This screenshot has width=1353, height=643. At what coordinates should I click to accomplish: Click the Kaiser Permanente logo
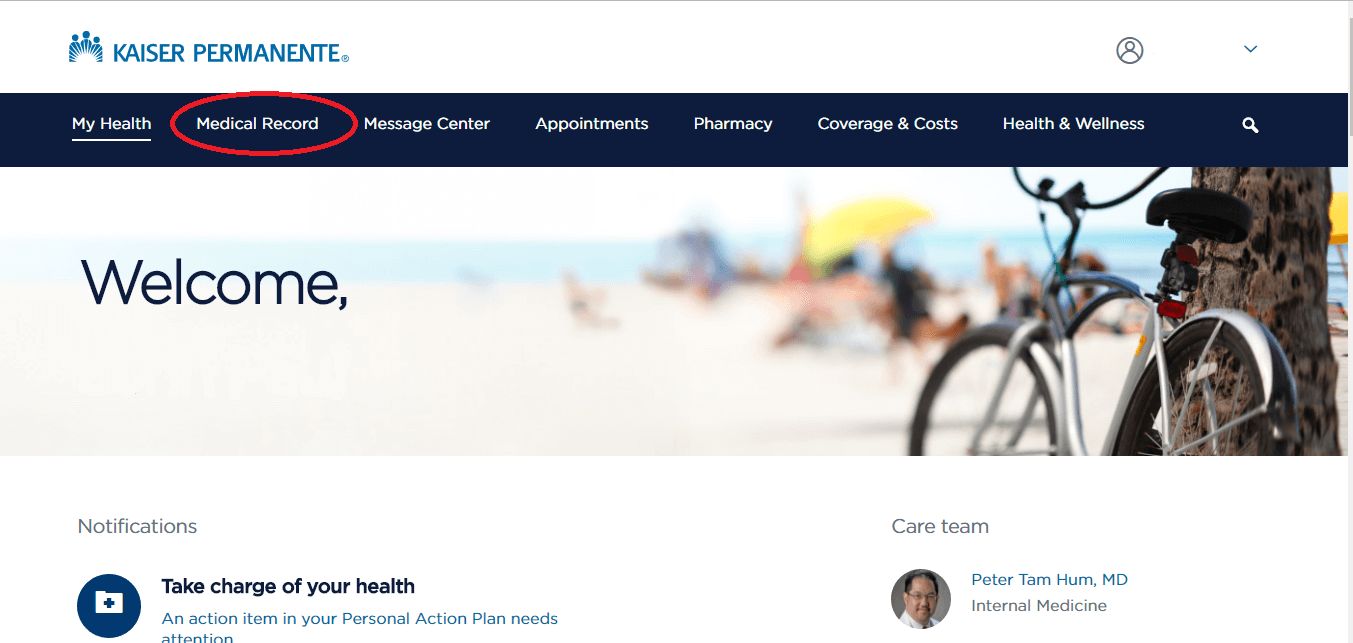209,49
